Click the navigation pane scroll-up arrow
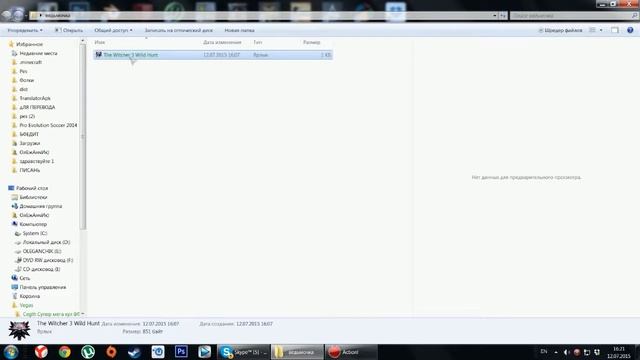The width and height of the screenshot is (640, 360). pyautogui.click(x=83, y=41)
